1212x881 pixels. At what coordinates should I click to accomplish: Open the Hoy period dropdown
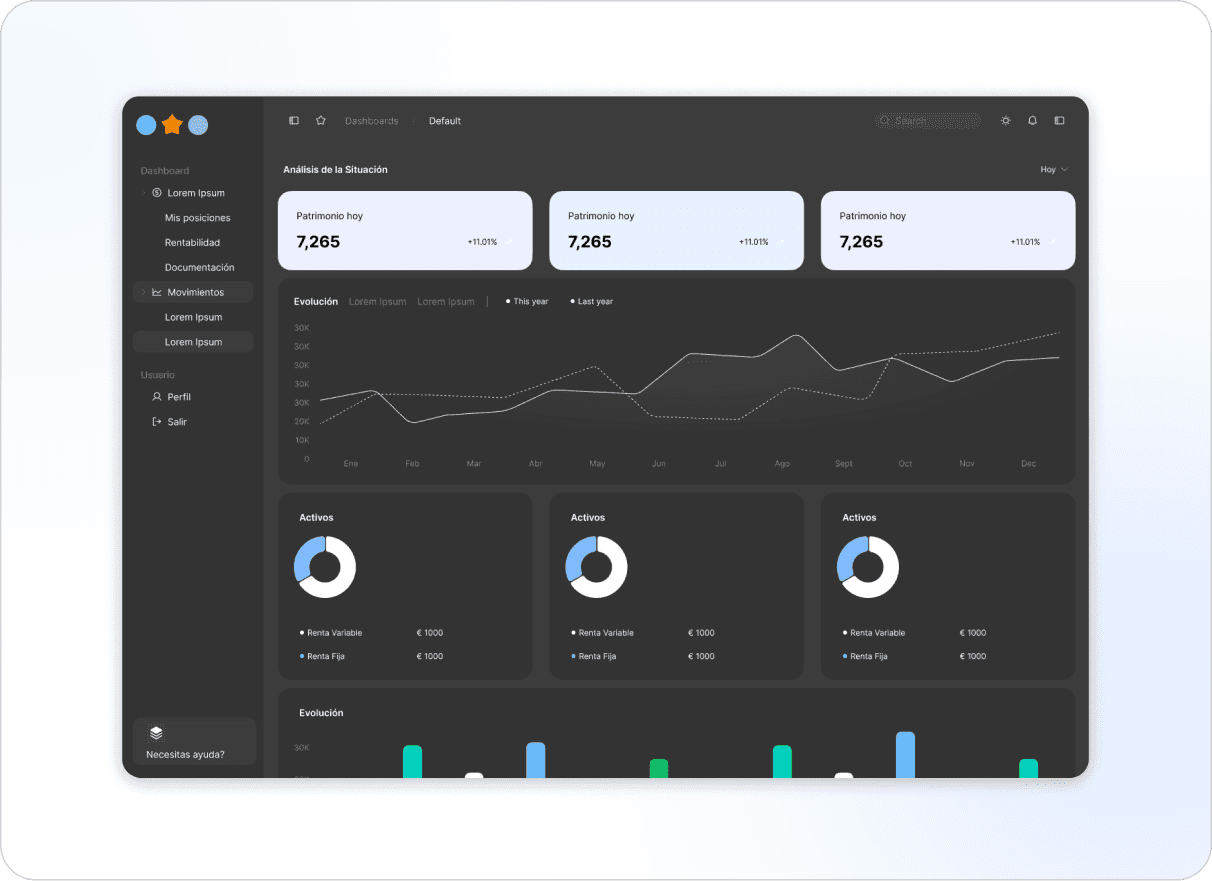click(1054, 170)
